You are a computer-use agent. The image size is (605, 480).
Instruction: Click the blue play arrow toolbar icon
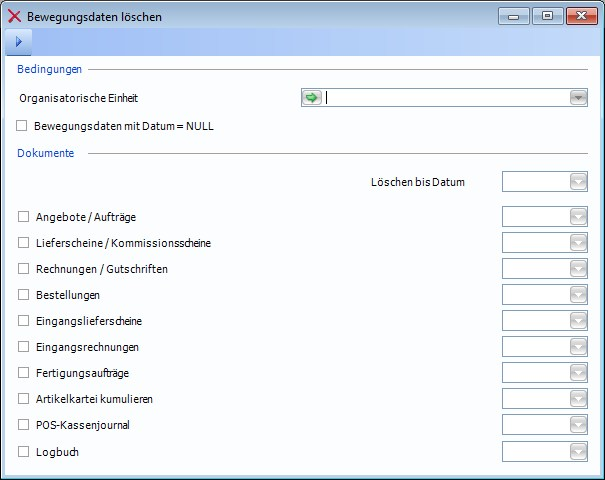pos(18,42)
